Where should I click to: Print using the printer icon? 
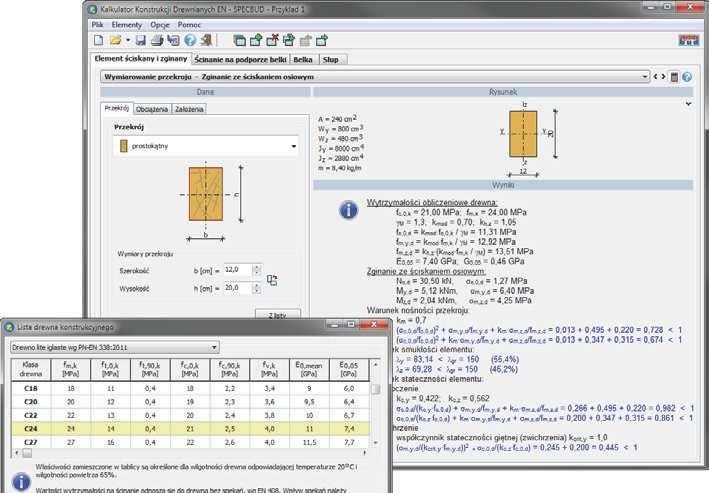157,40
